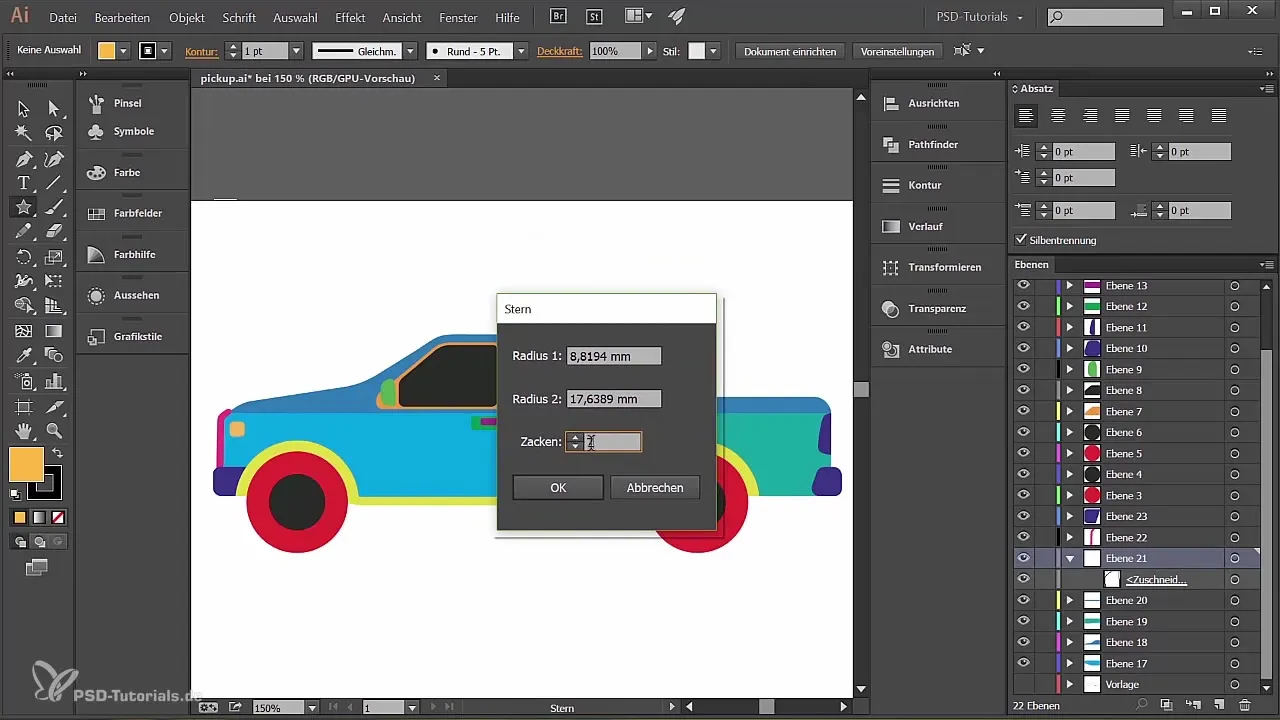Select the Rotate tool
This screenshot has width=1280, height=720.
click(x=24, y=256)
